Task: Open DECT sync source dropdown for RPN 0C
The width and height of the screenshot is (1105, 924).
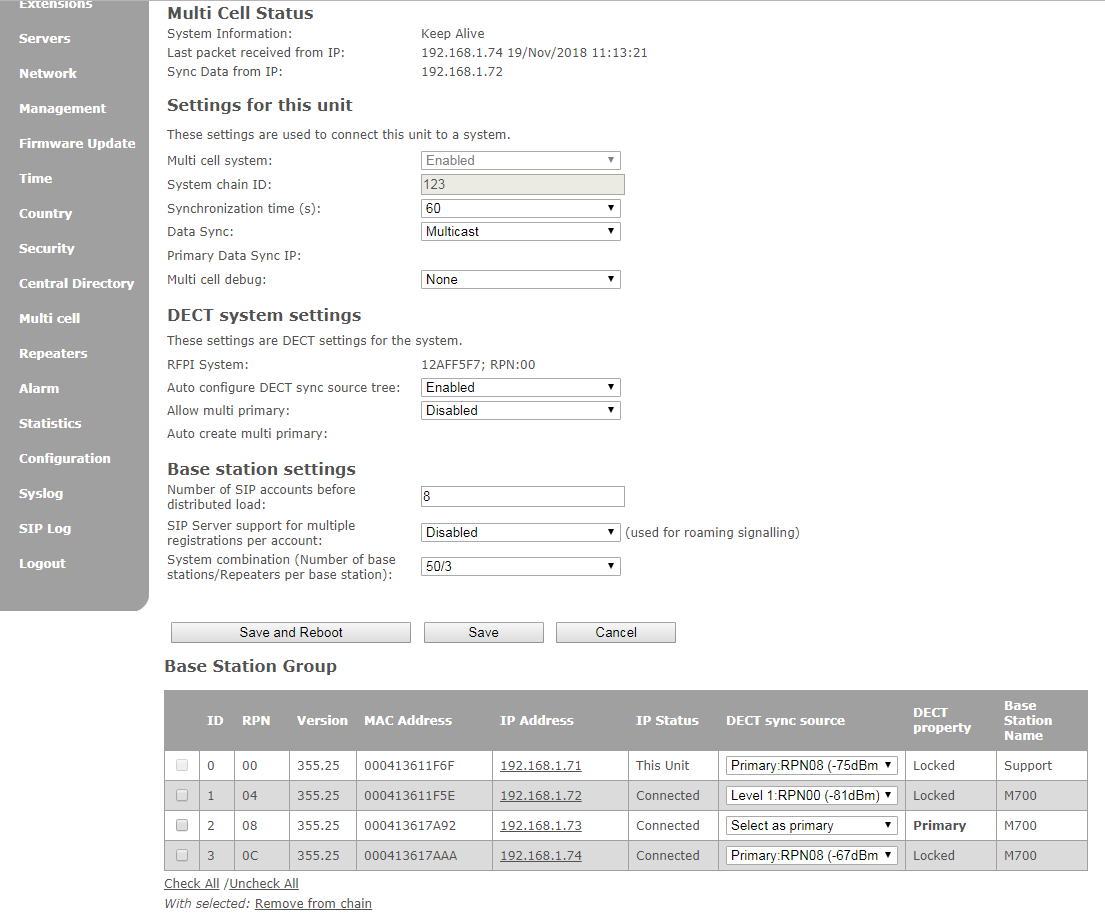Action: click(x=812, y=855)
